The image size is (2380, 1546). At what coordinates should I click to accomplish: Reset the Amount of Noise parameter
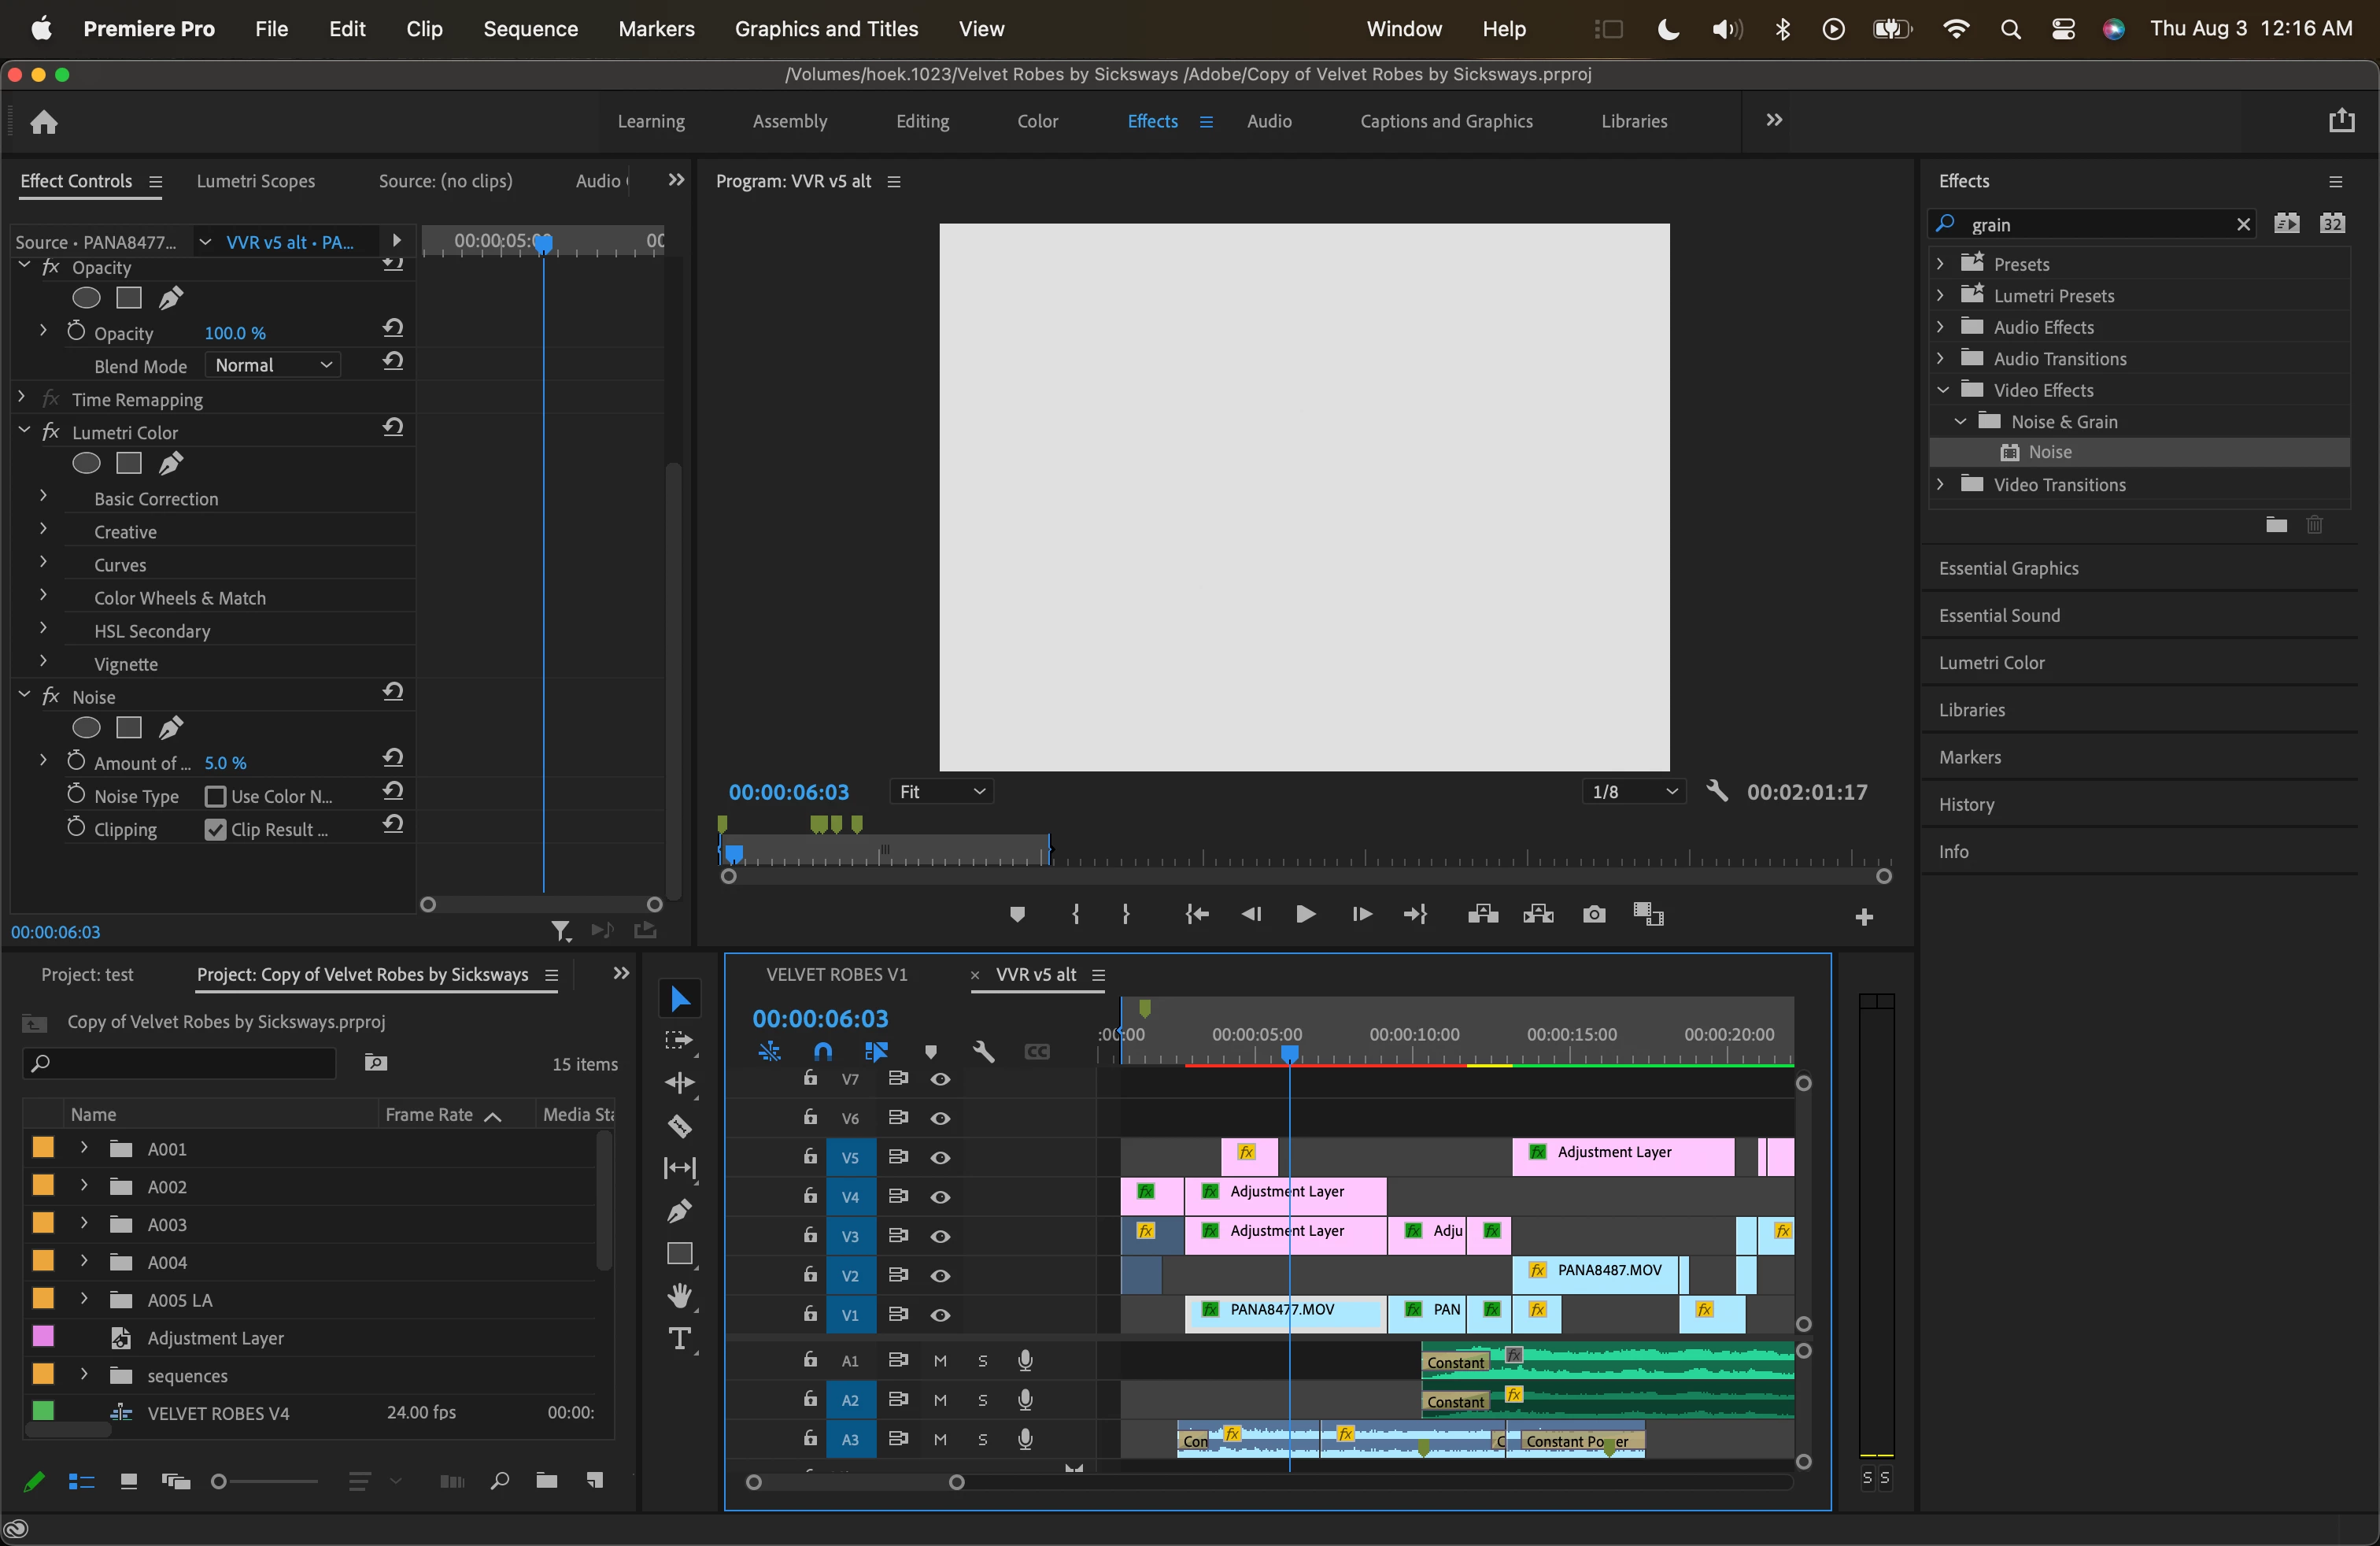pos(393,758)
